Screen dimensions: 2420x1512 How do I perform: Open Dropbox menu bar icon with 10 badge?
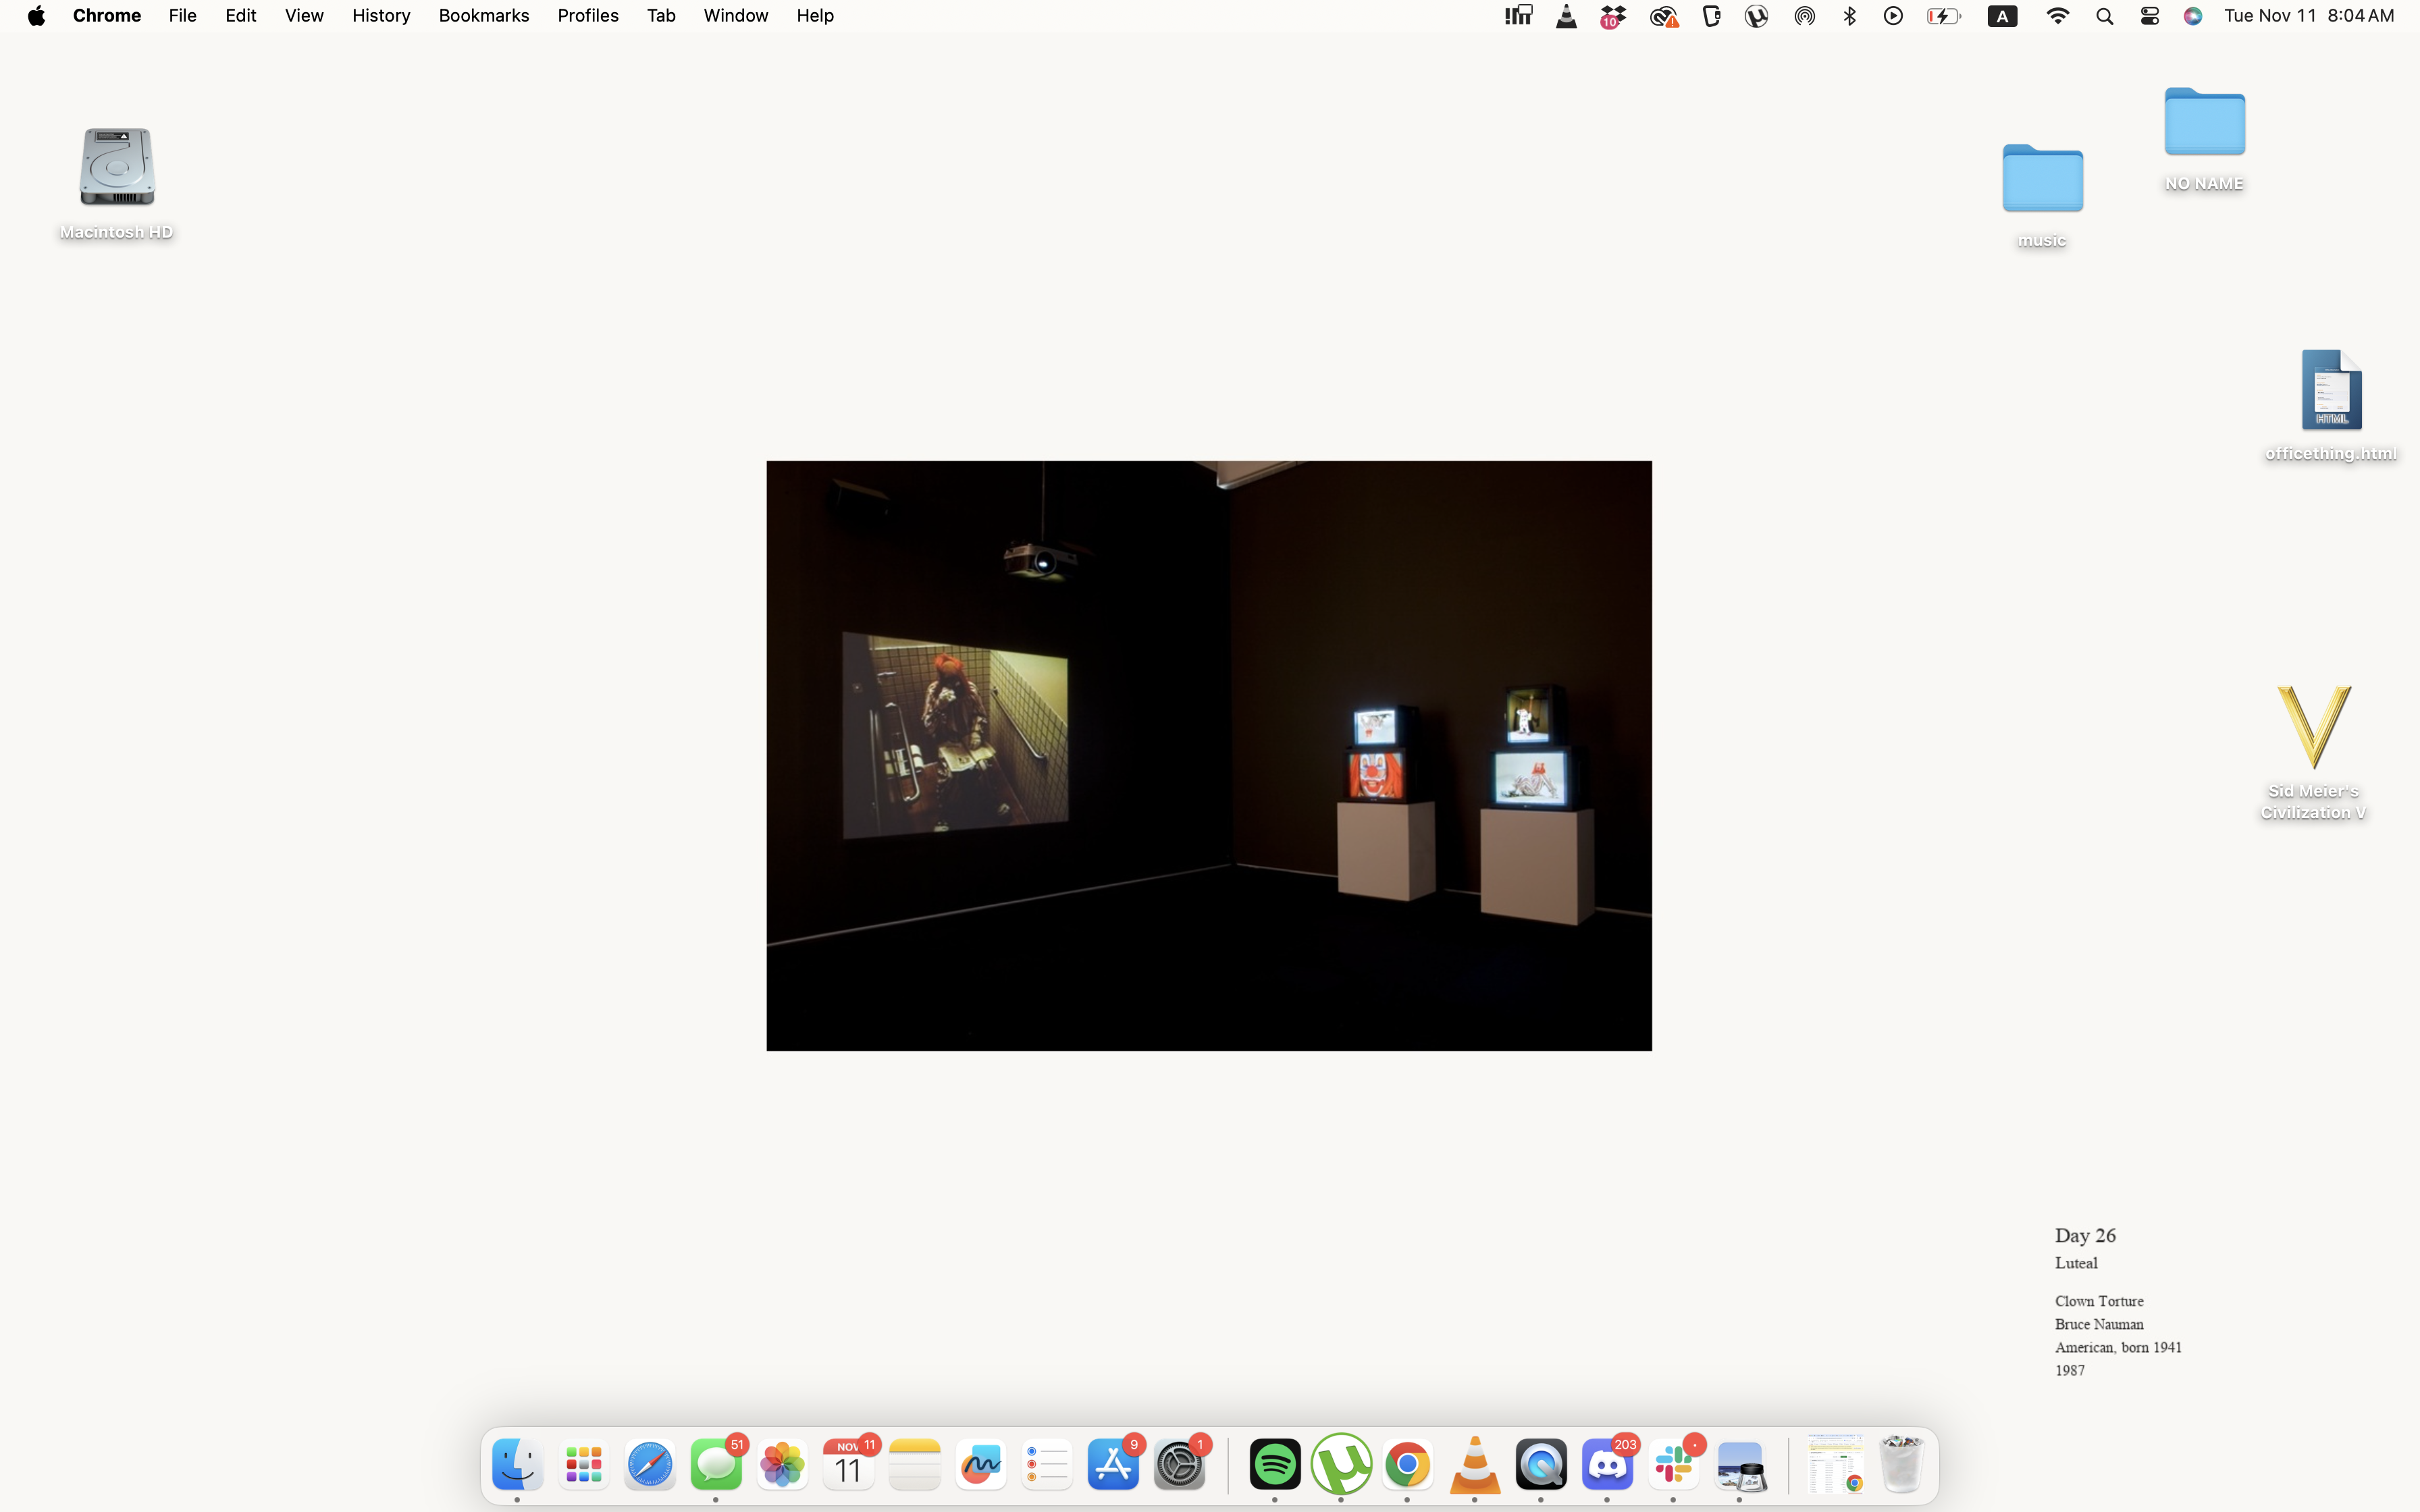pyautogui.click(x=1613, y=16)
